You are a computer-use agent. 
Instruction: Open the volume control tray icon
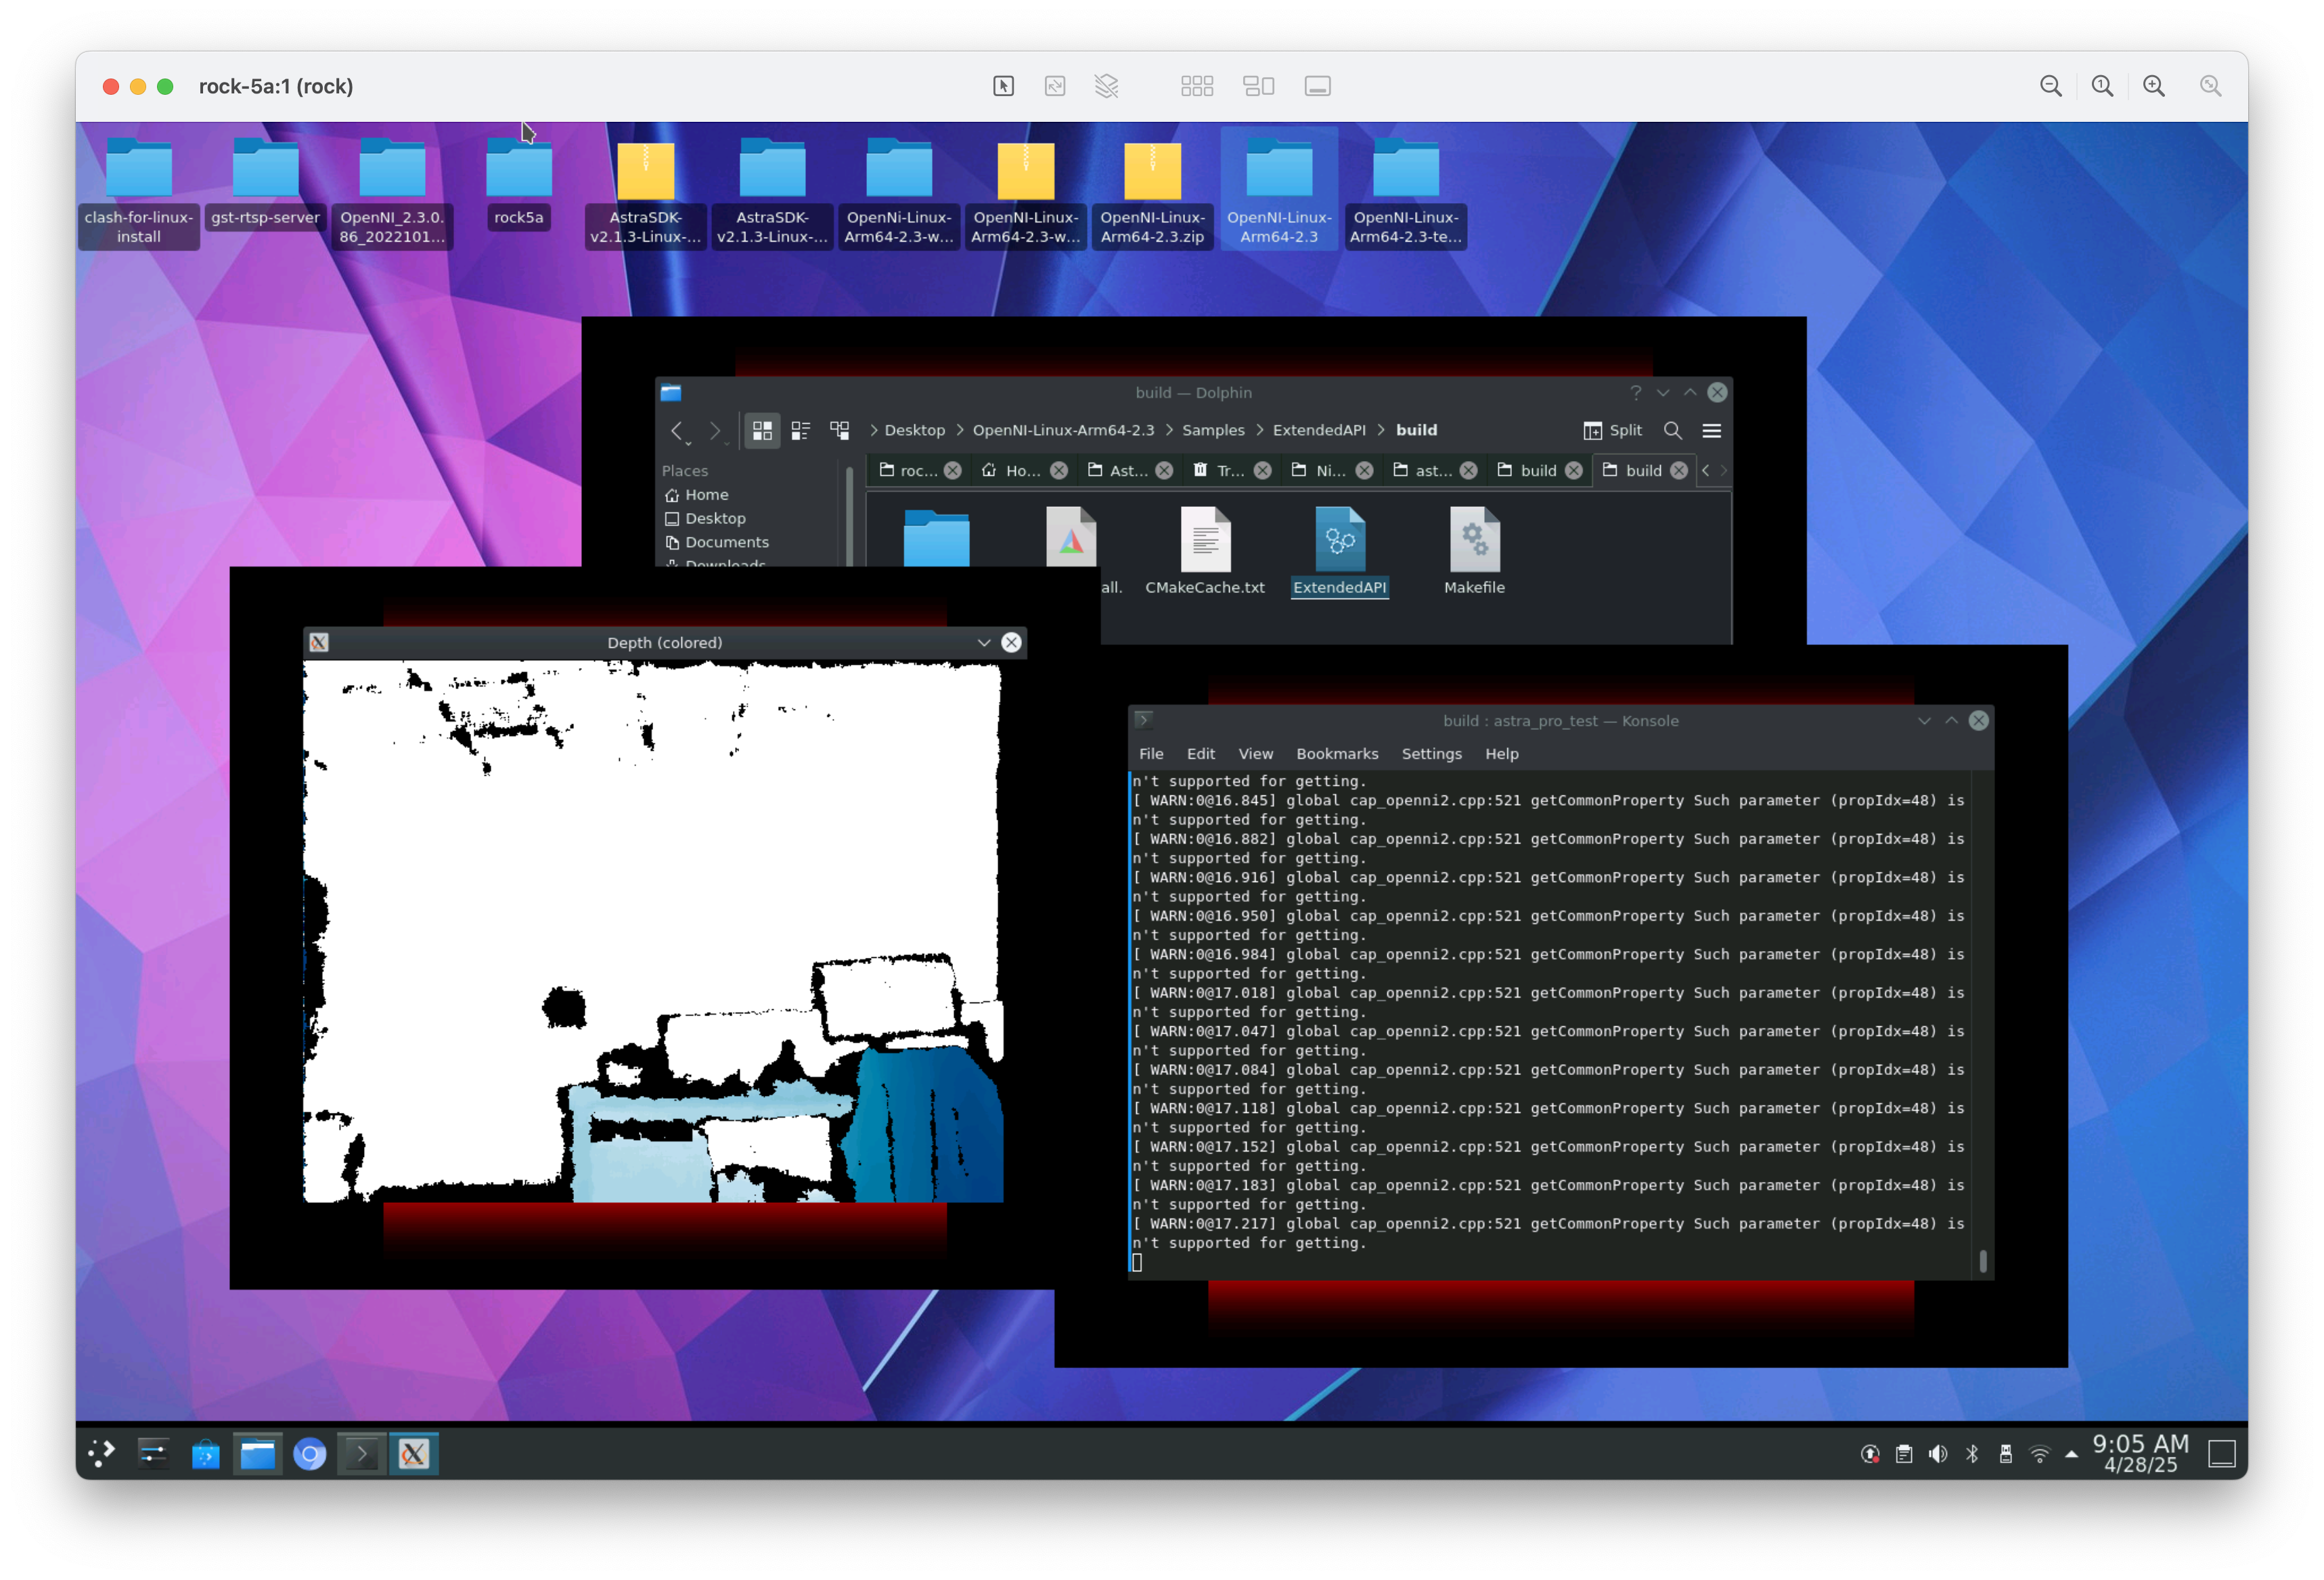click(x=1937, y=1454)
